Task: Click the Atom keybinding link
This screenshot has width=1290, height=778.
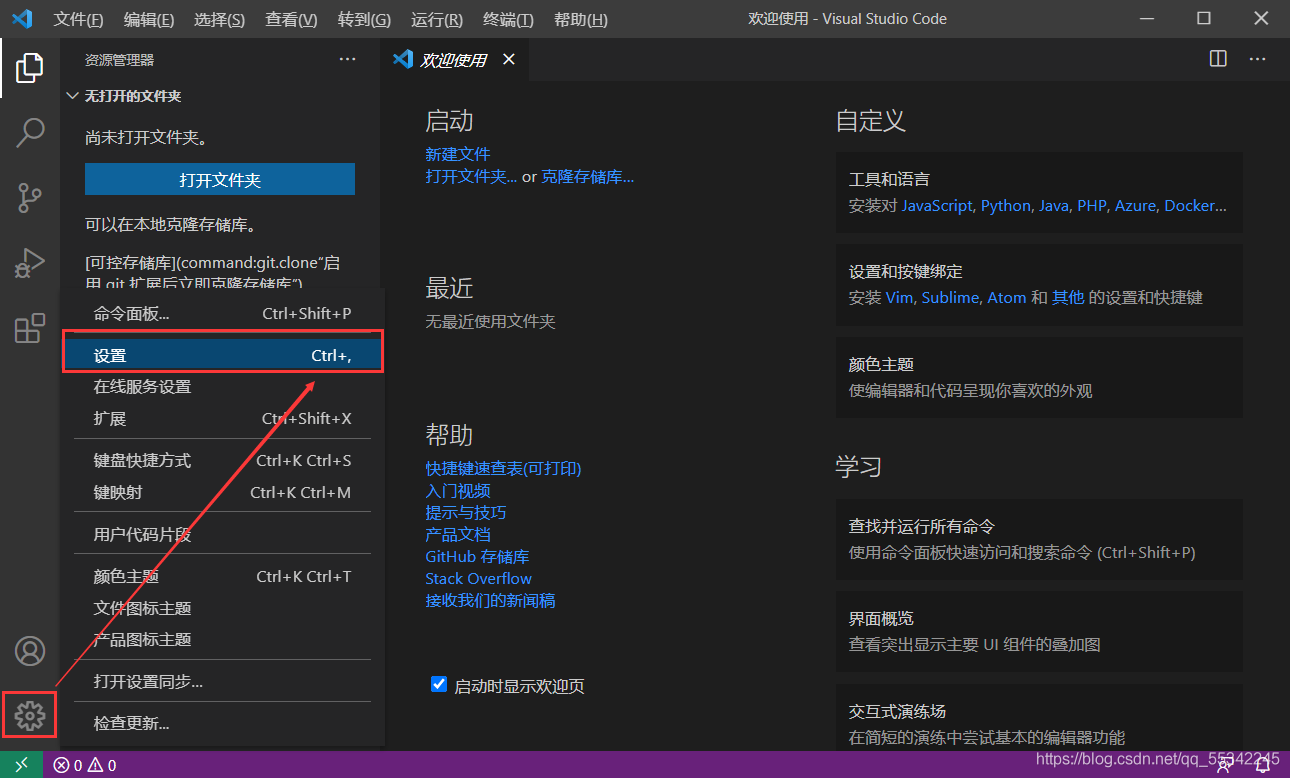Action: [x=1007, y=298]
